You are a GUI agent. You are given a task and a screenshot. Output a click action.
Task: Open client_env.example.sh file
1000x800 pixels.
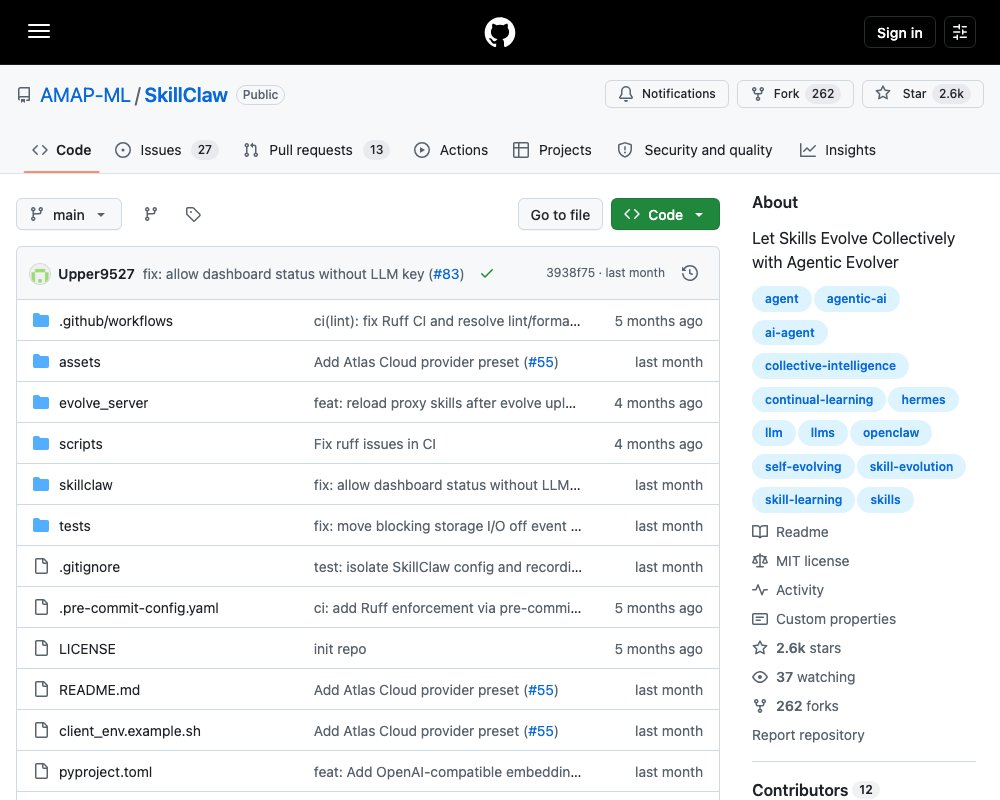point(129,731)
